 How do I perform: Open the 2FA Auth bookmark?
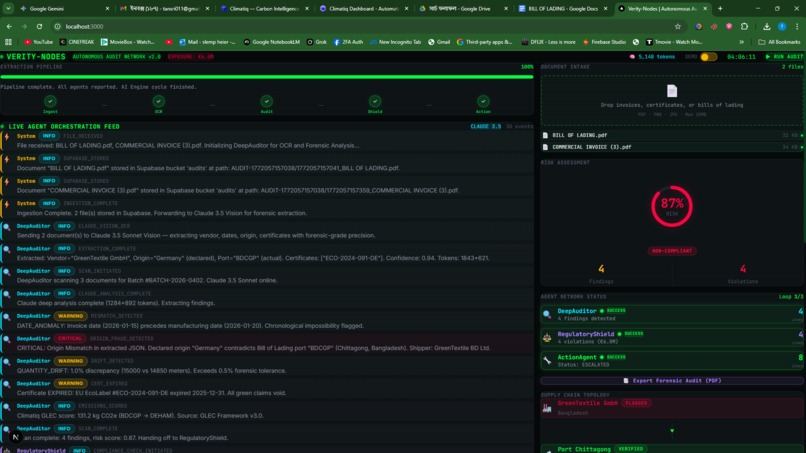(x=348, y=42)
